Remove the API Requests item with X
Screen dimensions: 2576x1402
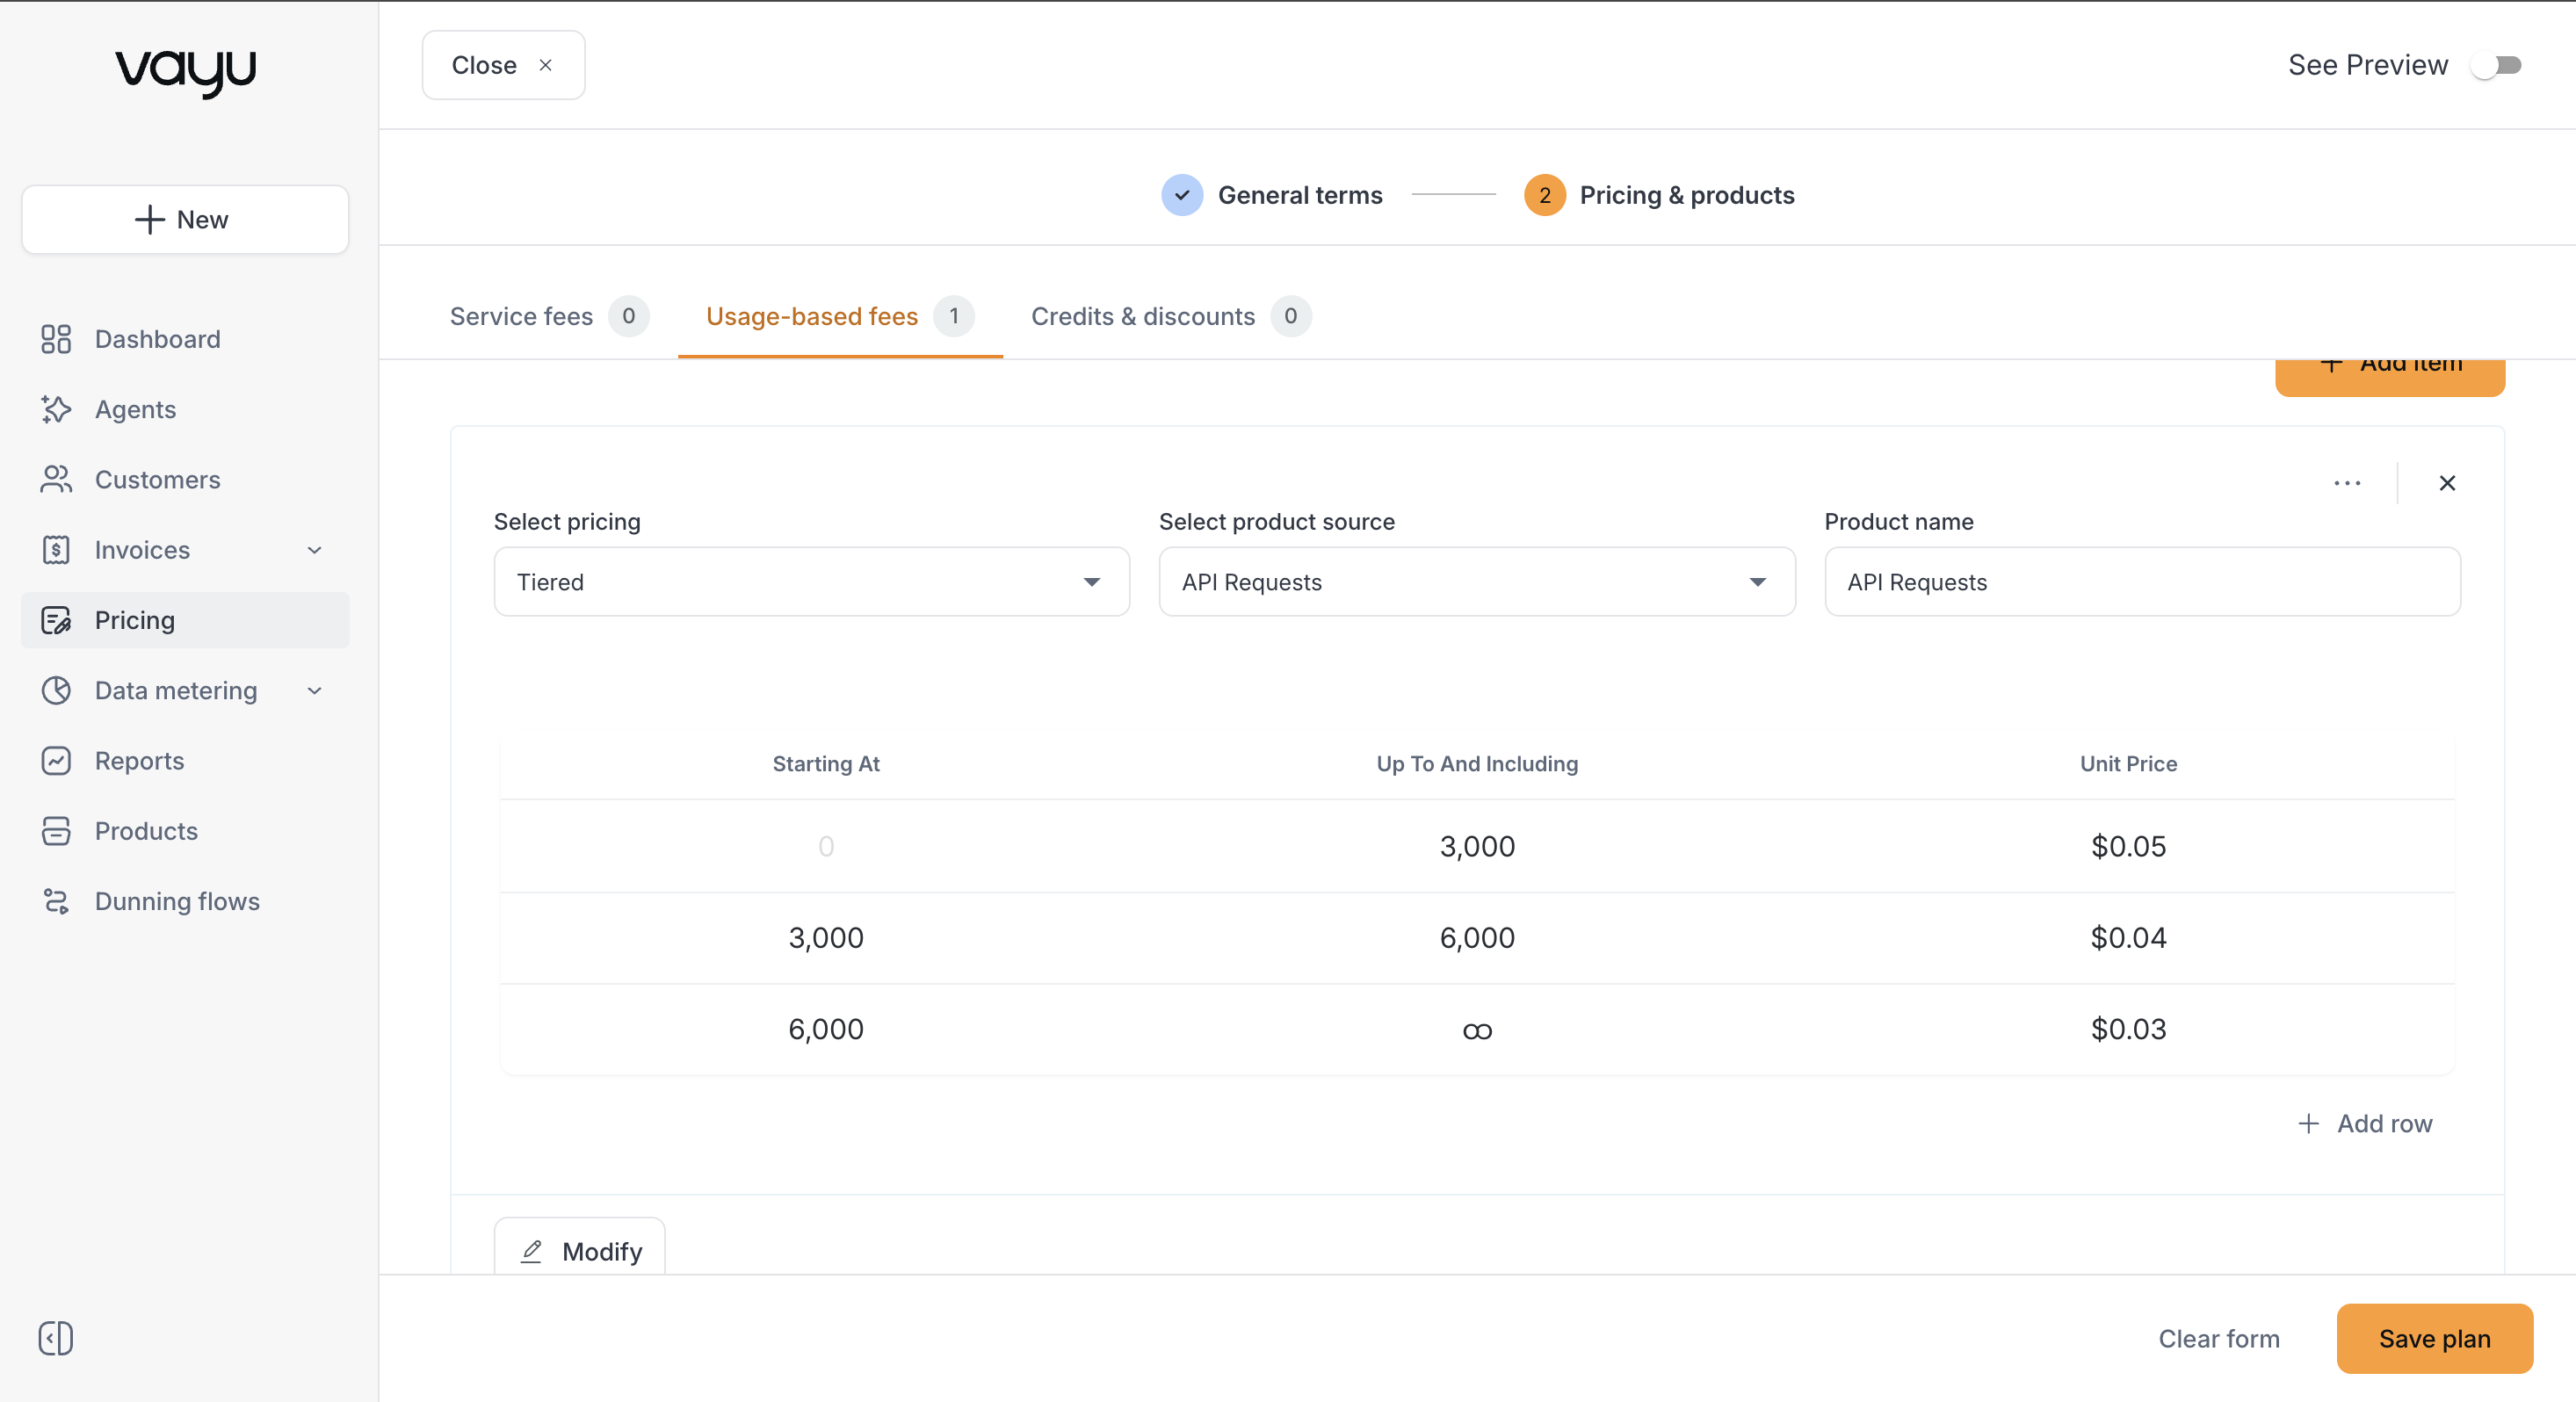click(2447, 483)
